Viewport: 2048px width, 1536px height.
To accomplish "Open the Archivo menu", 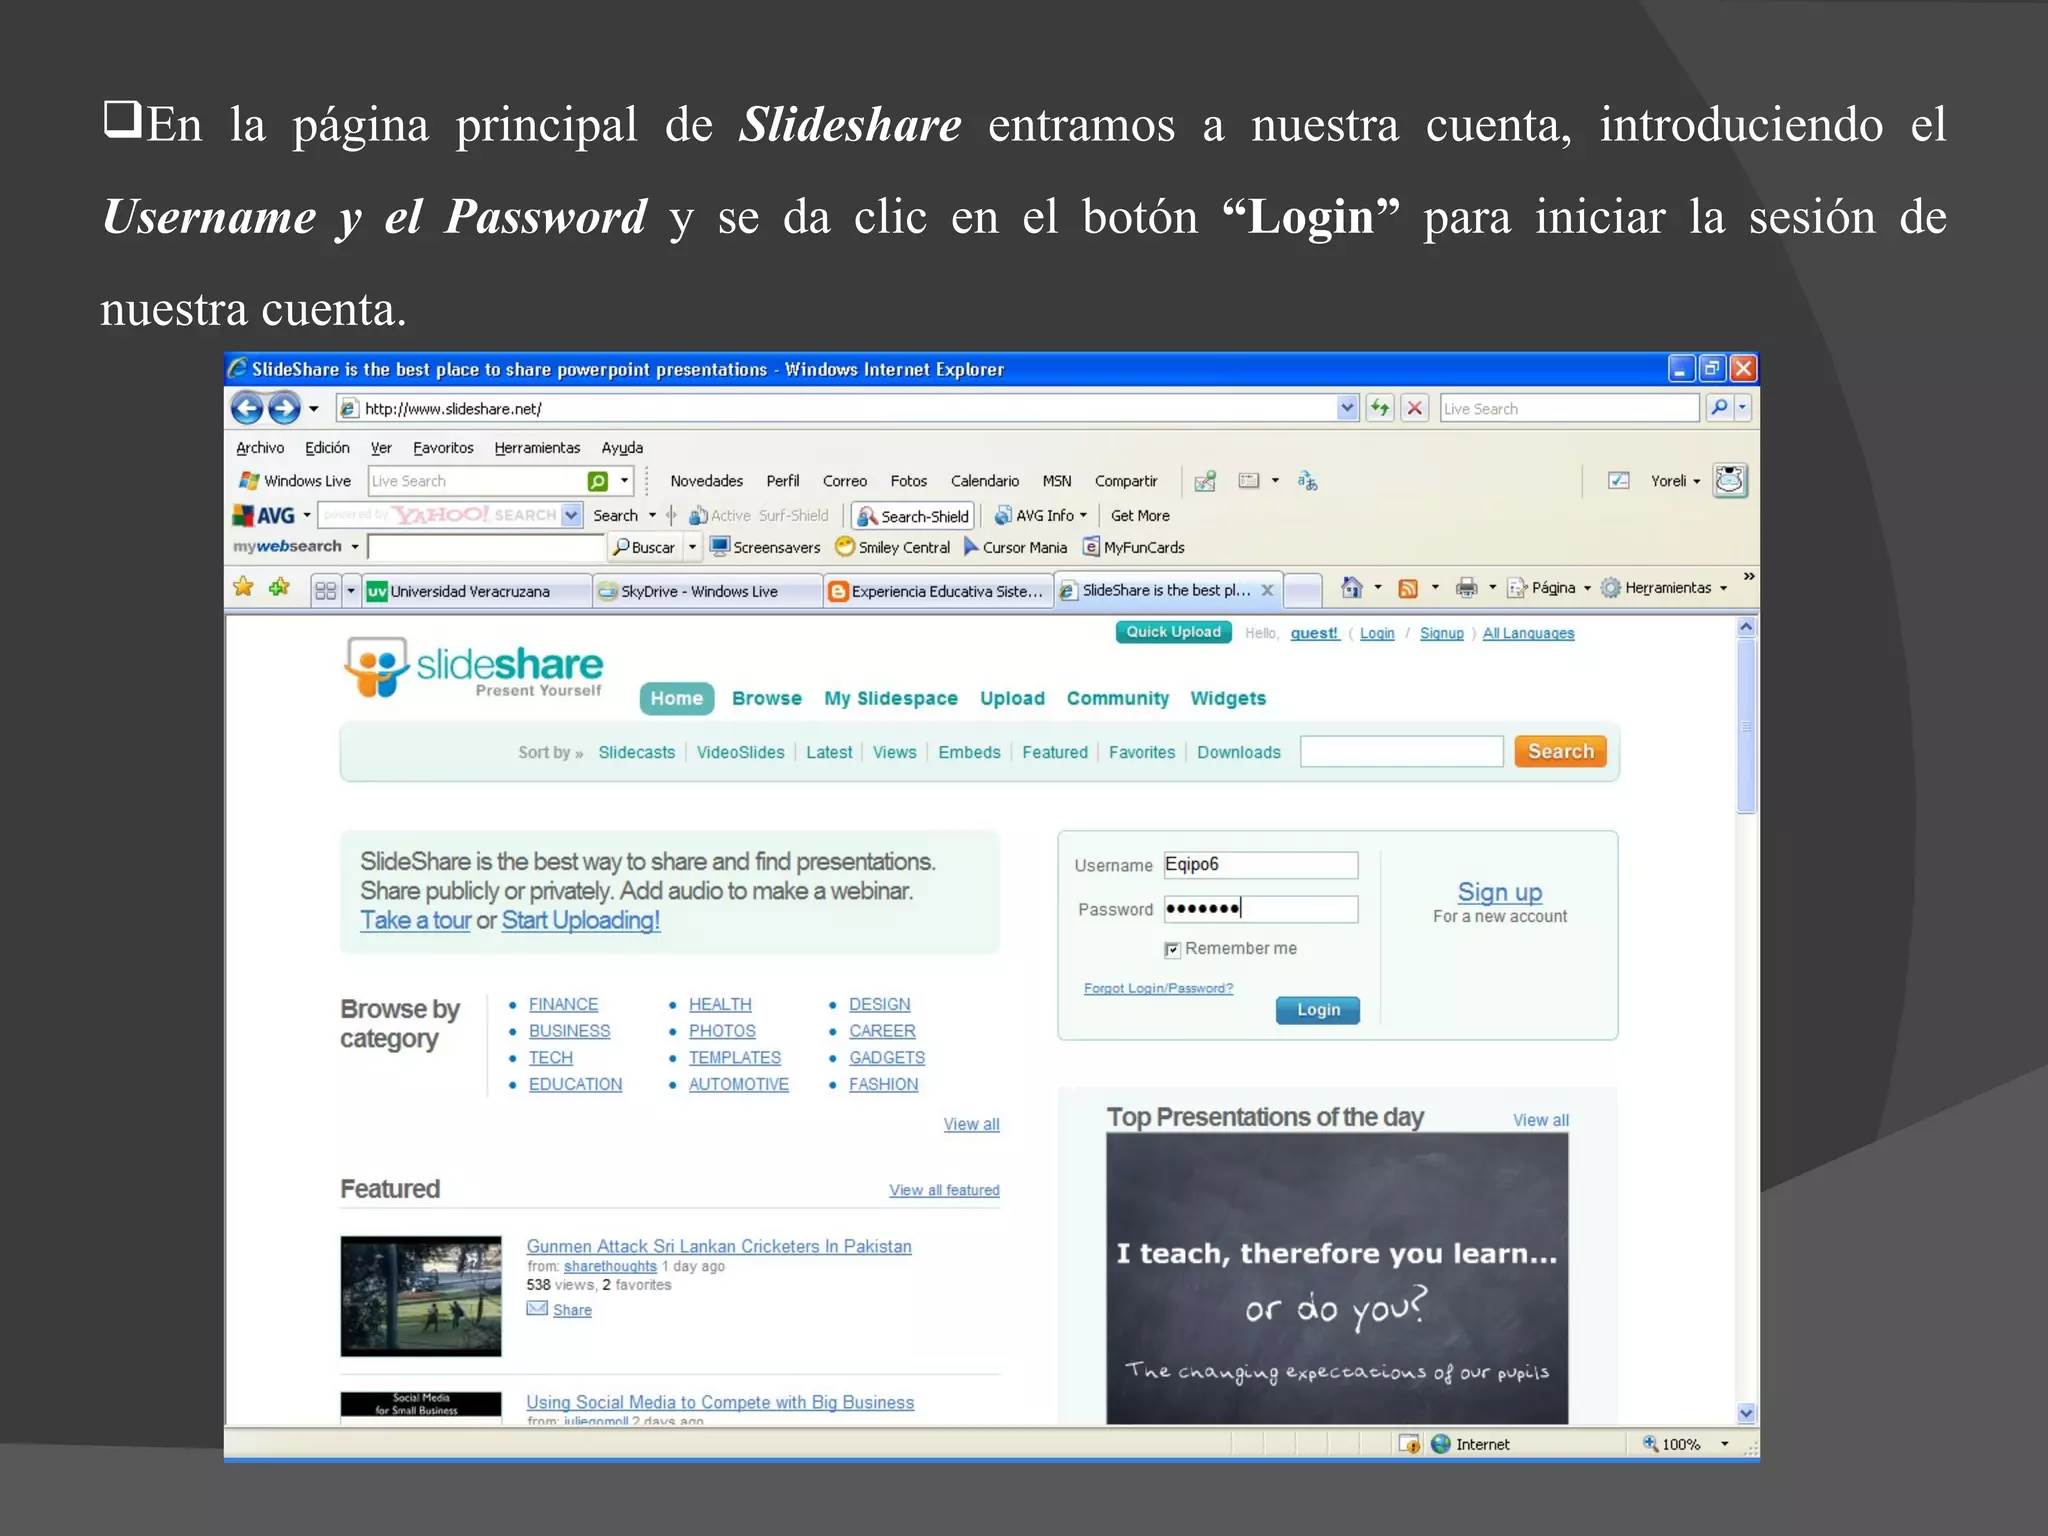I will pos(260,448).
